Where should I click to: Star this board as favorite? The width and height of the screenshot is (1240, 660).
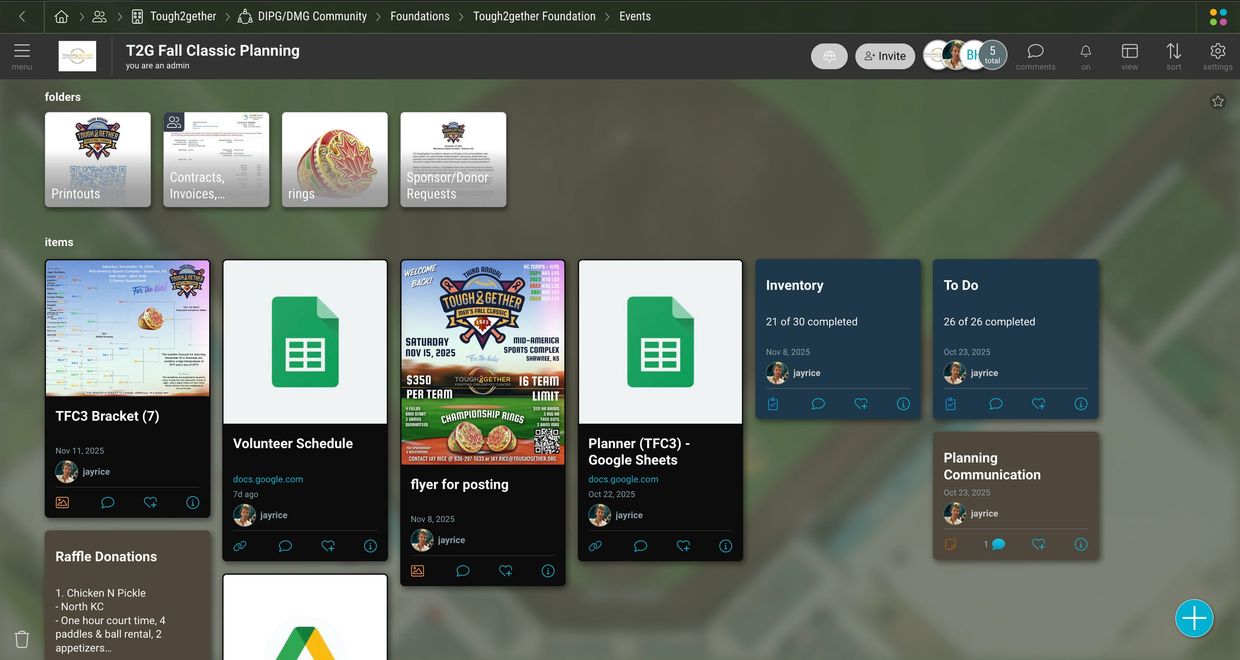[1217, 101]
